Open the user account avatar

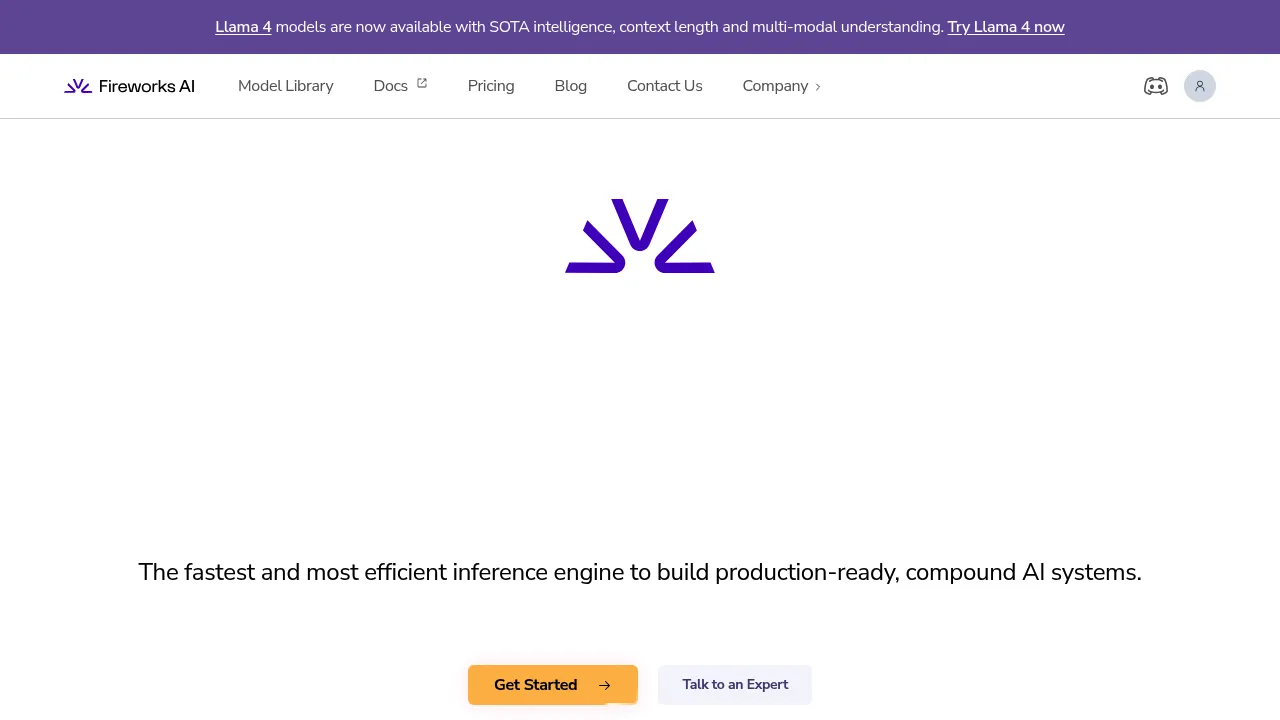tap(1200, 86)
